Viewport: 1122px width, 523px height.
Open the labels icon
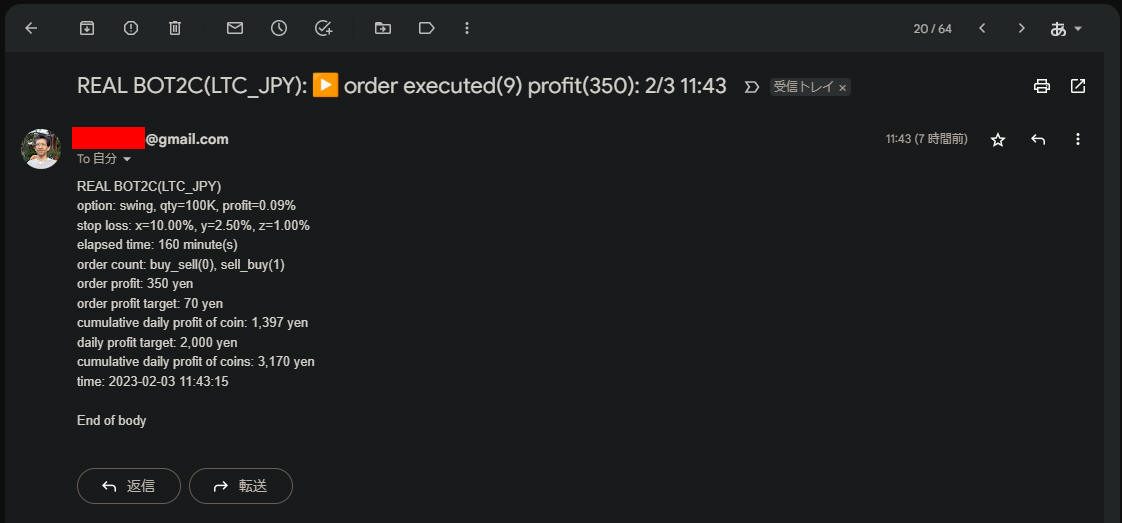pyautogui.click(x=426, y=28)
